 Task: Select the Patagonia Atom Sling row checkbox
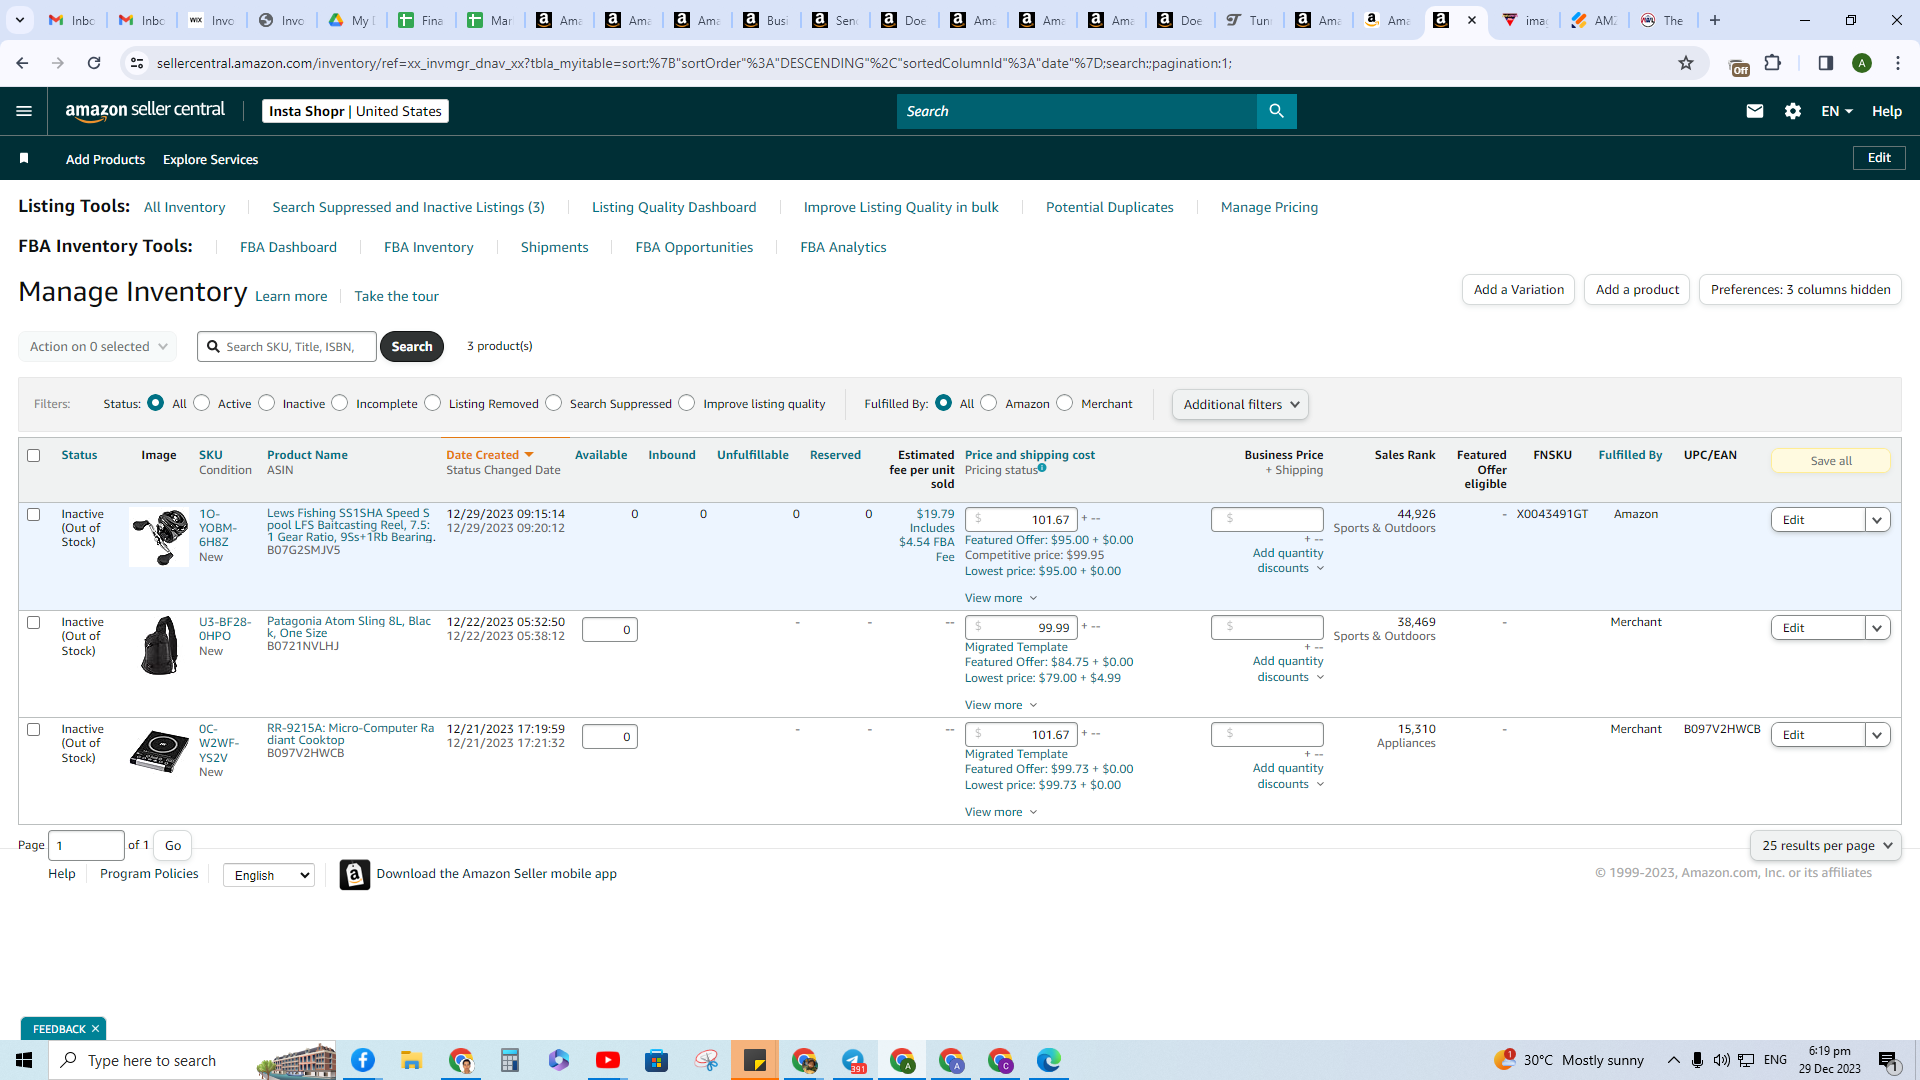[x=33, y=623]
